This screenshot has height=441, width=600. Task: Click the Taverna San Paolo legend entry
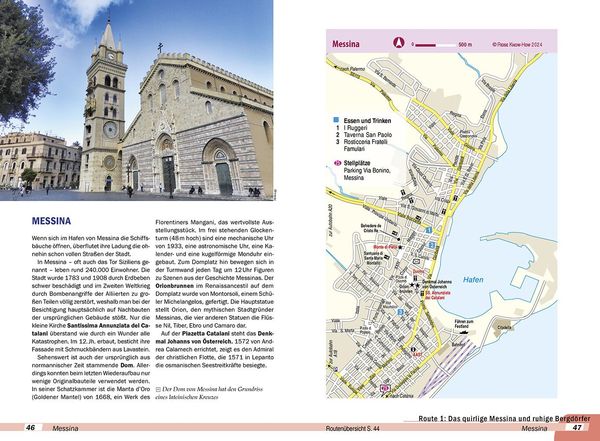[368, 135]
